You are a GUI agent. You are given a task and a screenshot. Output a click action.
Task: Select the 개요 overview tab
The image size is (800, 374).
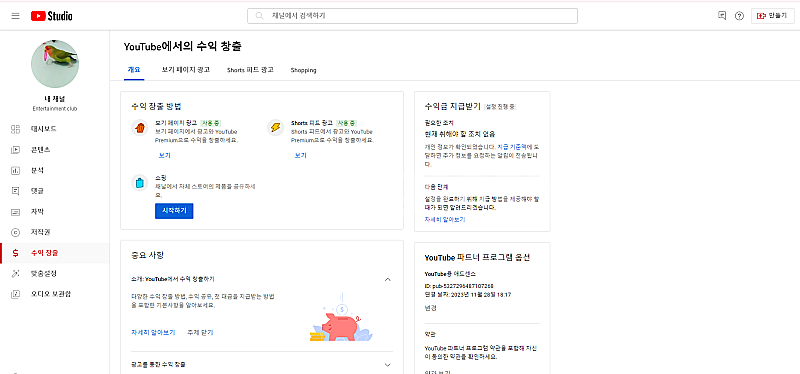click(x=134, y=70)
